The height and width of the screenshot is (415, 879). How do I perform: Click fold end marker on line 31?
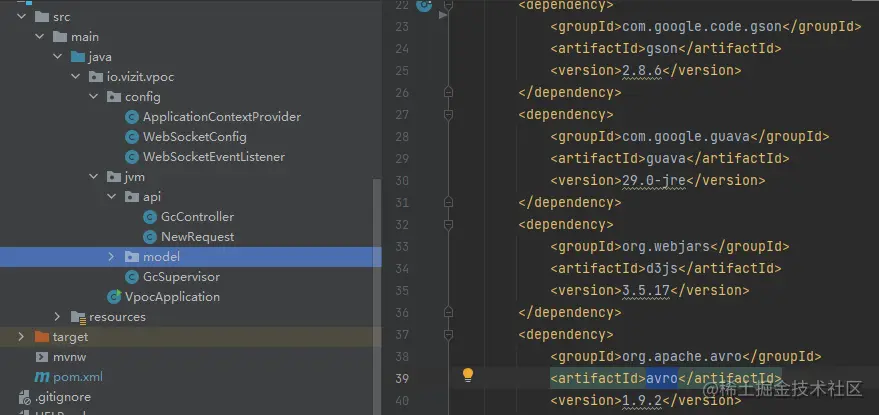click(x=447, y=202)
